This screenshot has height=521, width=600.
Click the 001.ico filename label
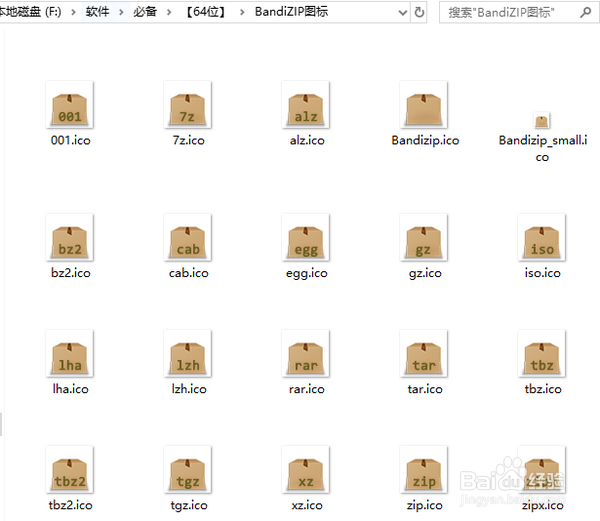coord(70,140)
